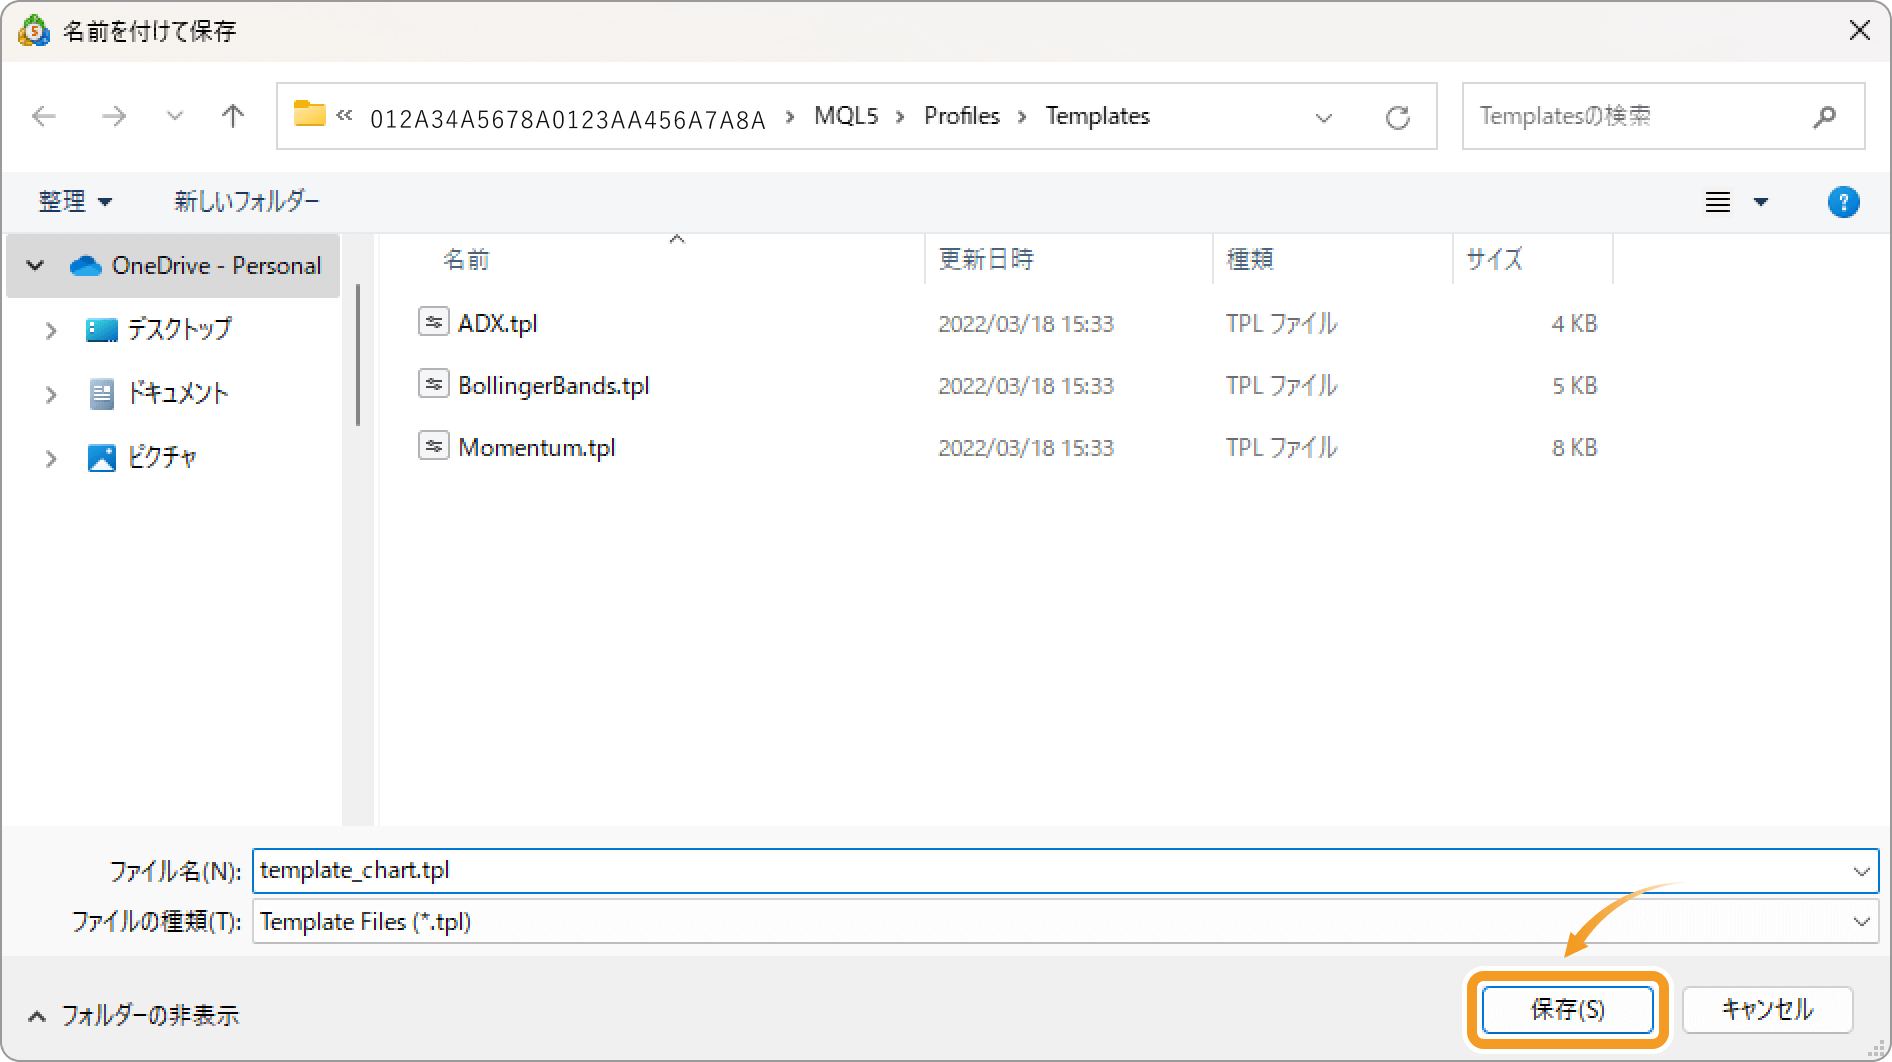Click the BollingerBands.tpl file icon
This screenshot has height=1062, width=1892.
pyautogui.click(x=433, y=384)
